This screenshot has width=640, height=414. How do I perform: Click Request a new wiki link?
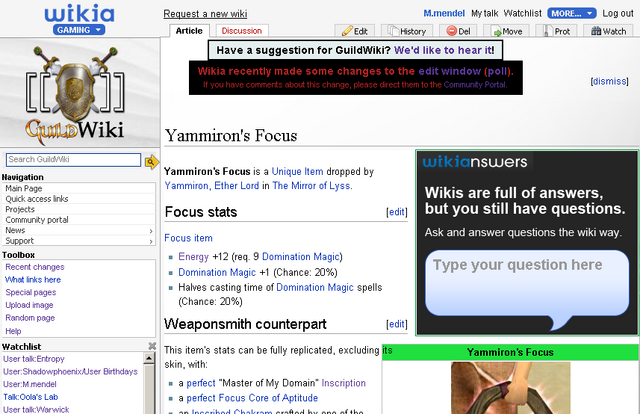[x=205, y=14]
